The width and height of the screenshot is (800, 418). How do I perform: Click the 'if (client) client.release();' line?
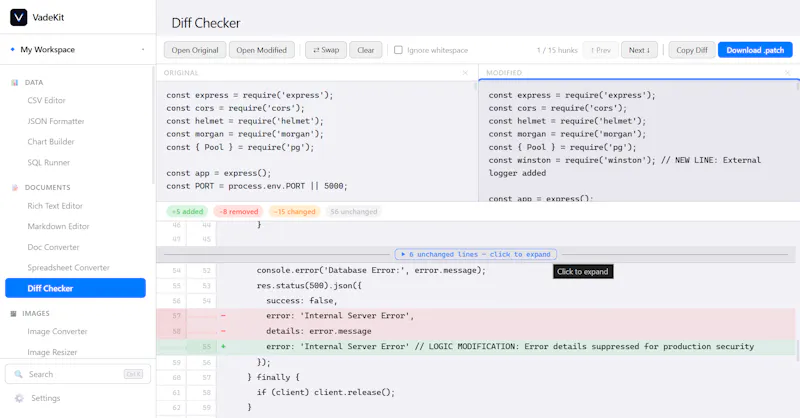[x=326, y=392]
